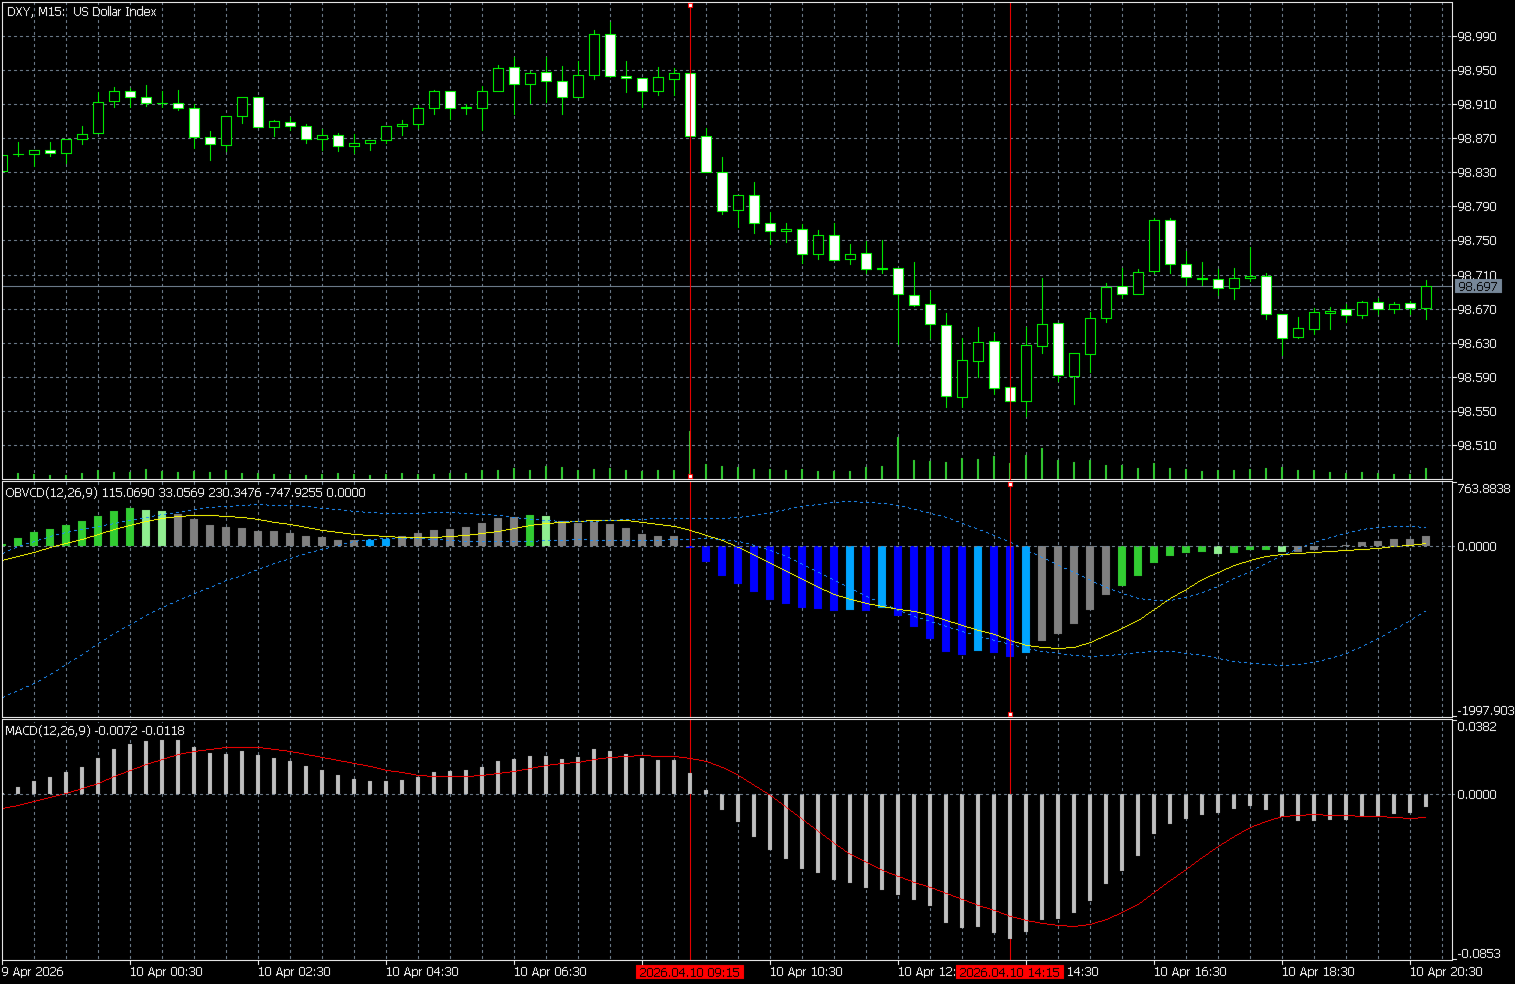Click the DXY, M15 US Dollar Index chart title
The width and height of the screenshot is (1515, 984).
tap(81, 12)
